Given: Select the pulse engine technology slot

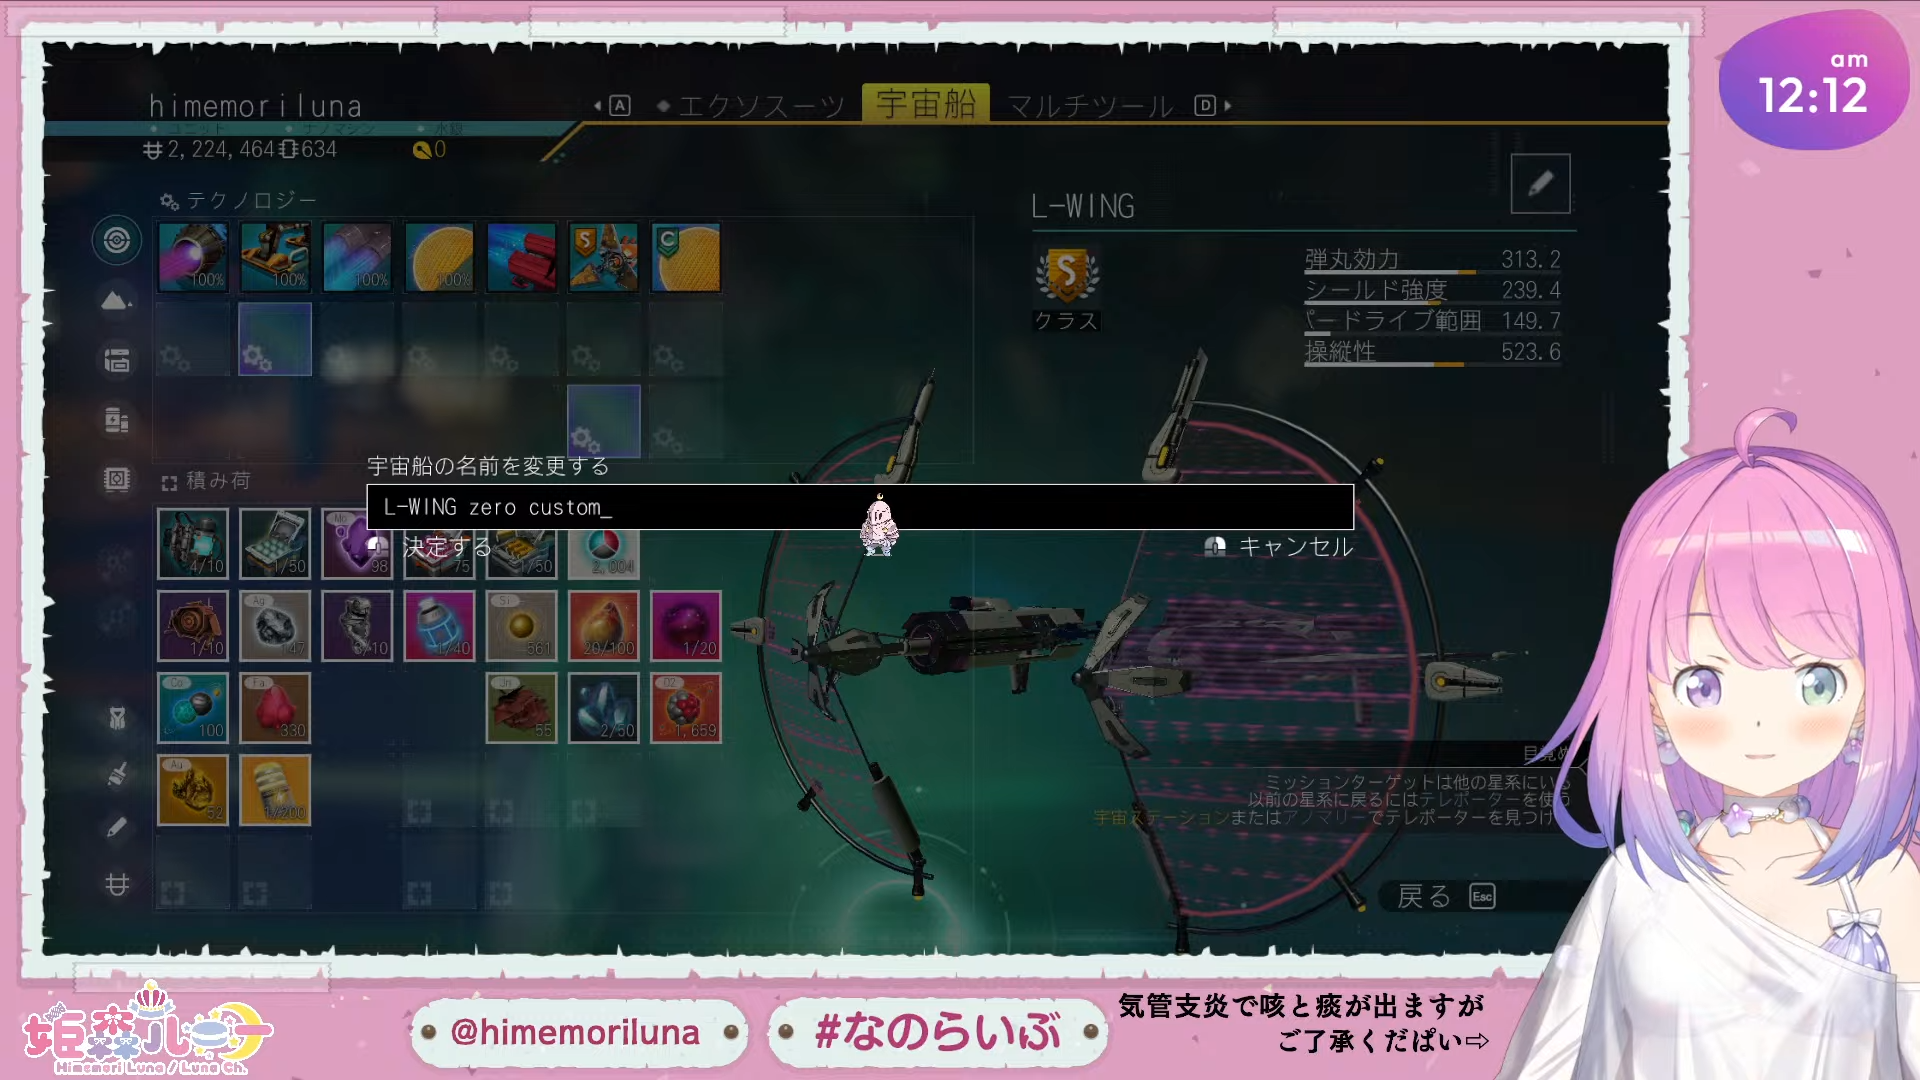Looking at the screenshot, I should coord(193,257).
